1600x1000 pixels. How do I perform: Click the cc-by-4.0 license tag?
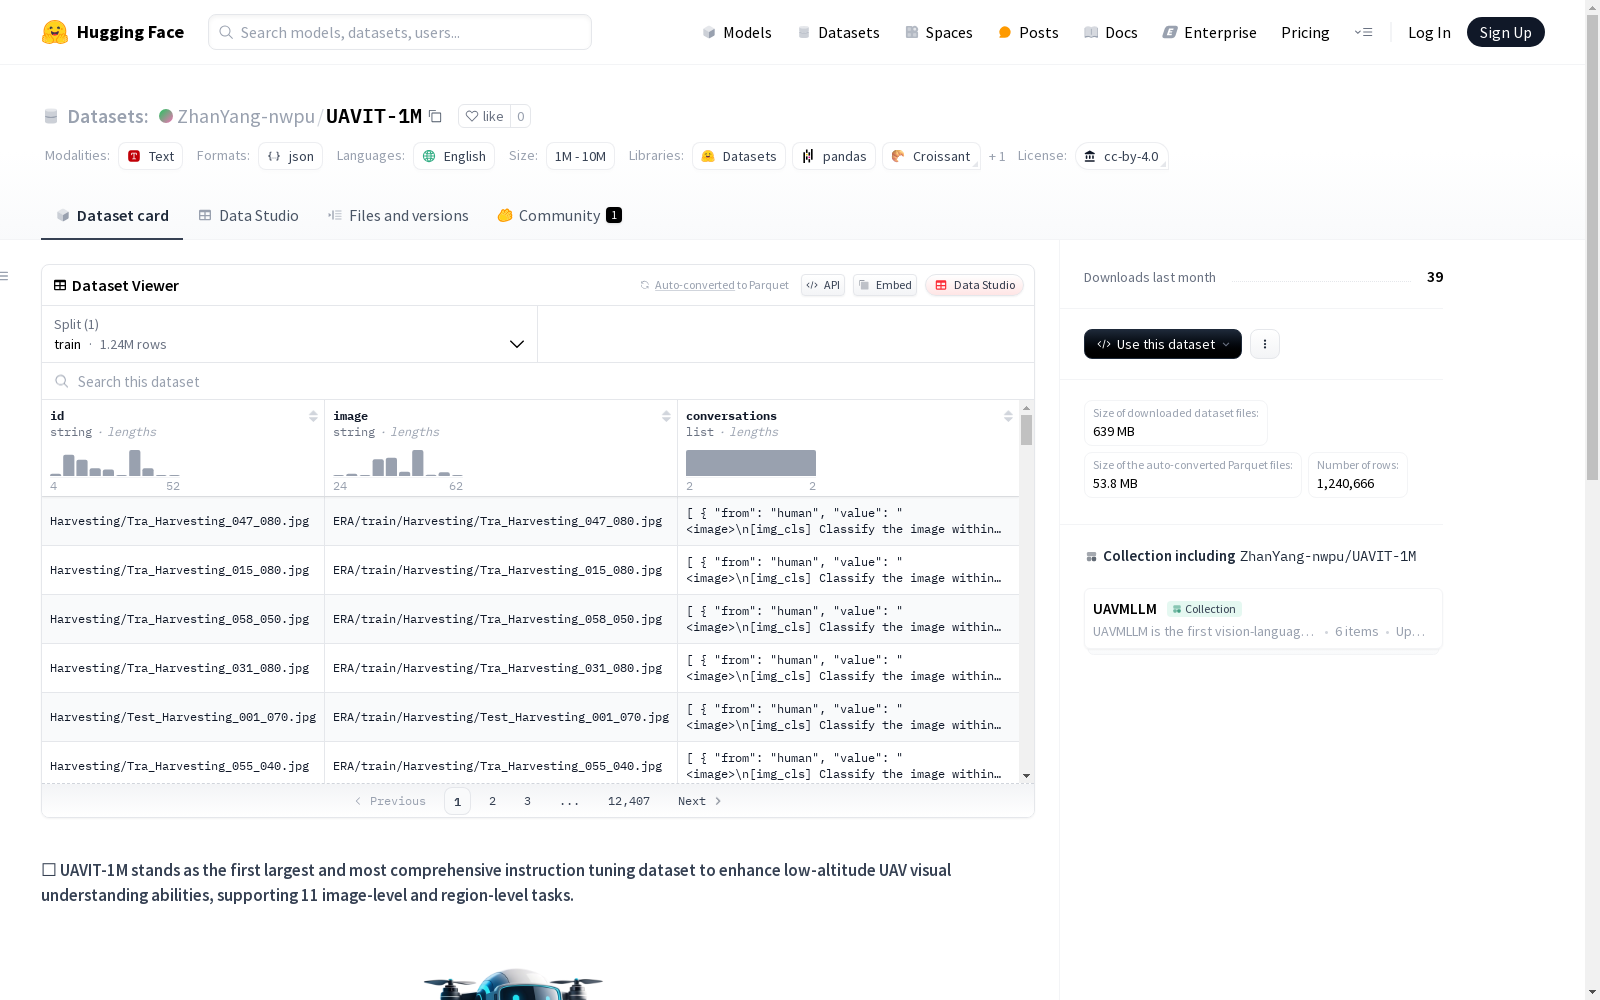pyautogui.click(x=1121, y=156)
